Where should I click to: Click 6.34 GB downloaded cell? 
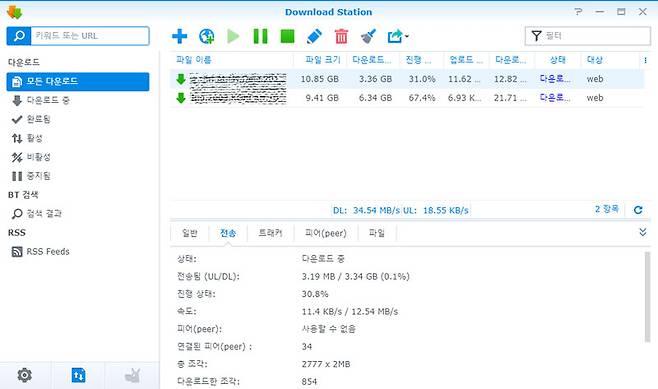coord(375,98)
